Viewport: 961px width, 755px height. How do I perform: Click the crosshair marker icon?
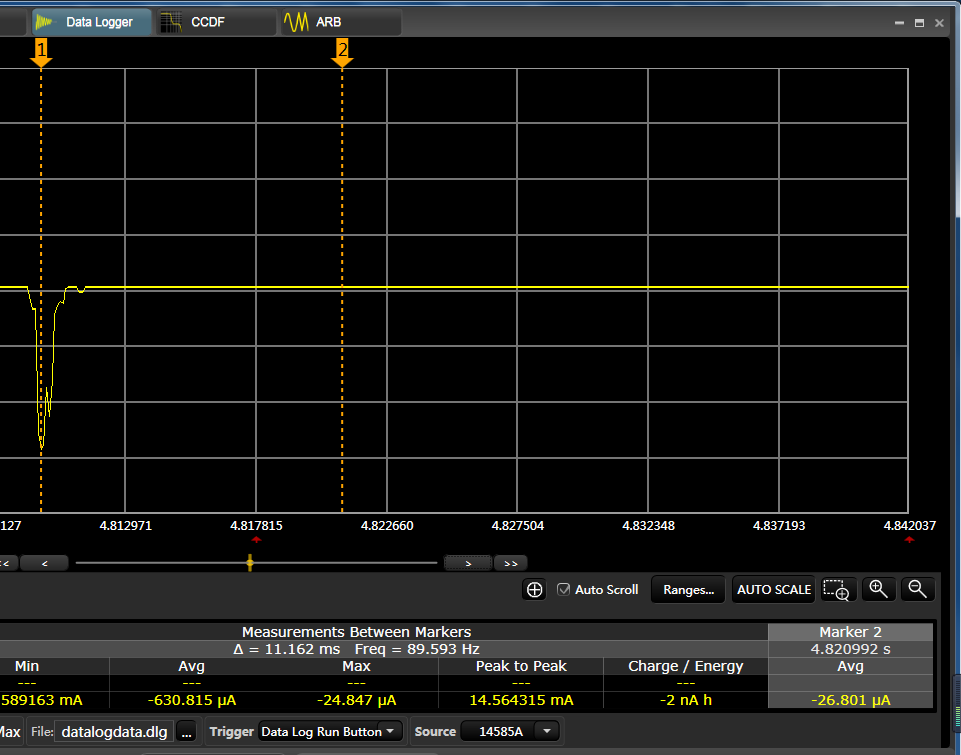click(x=534, y=590)
